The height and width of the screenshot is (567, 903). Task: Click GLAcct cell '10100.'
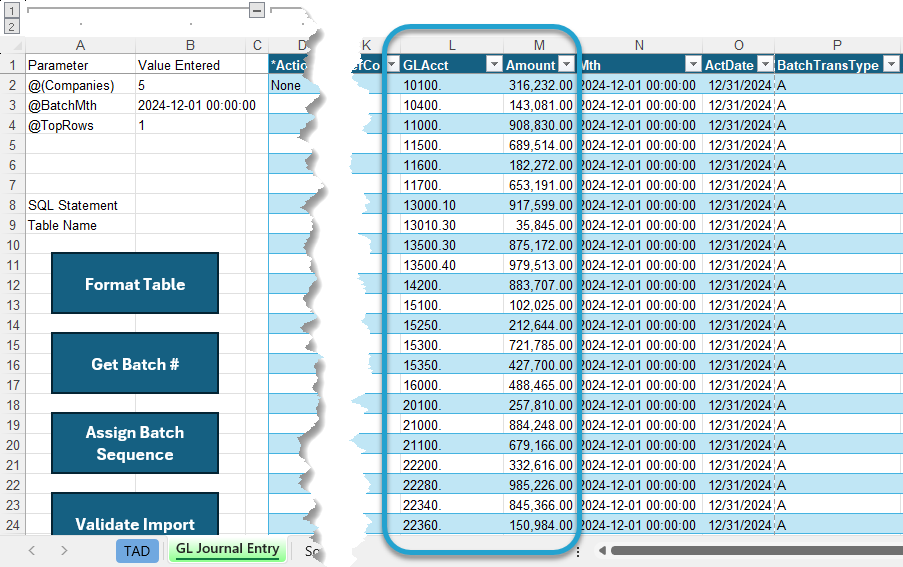click(x=452, y=85)
